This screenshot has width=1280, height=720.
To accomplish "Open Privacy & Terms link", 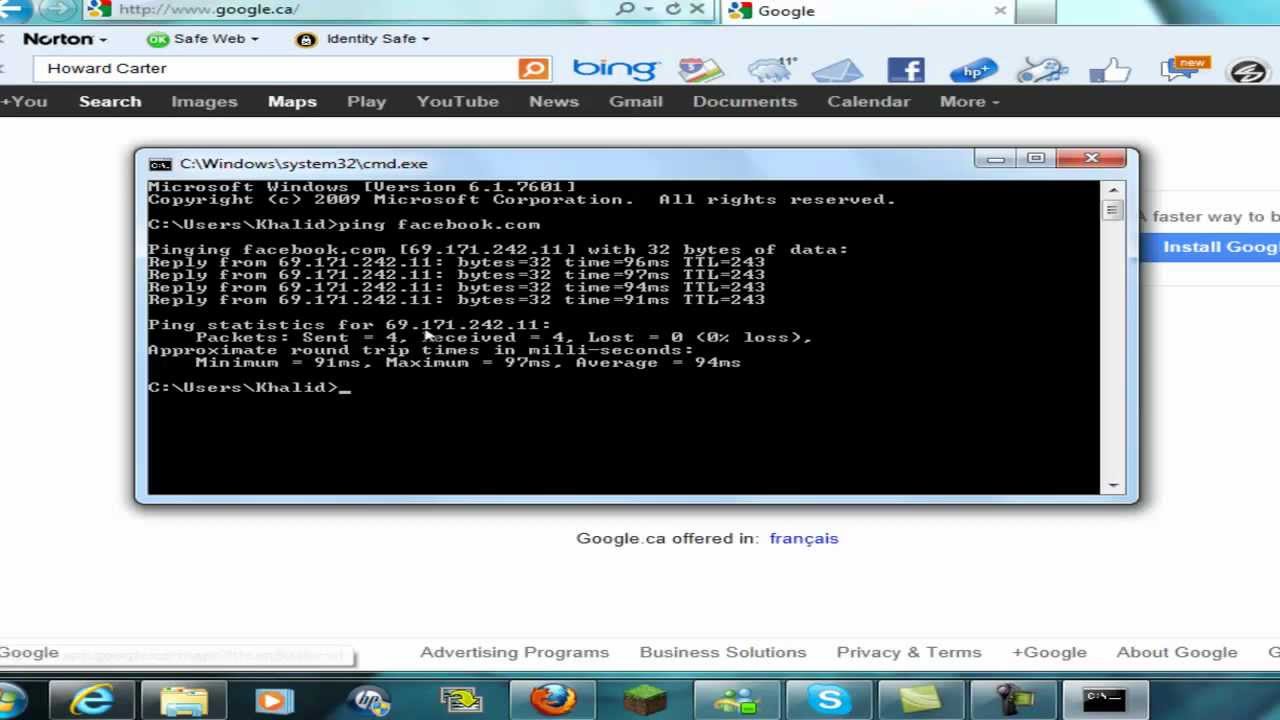I will pyautogui.click(x=909, y=652).
